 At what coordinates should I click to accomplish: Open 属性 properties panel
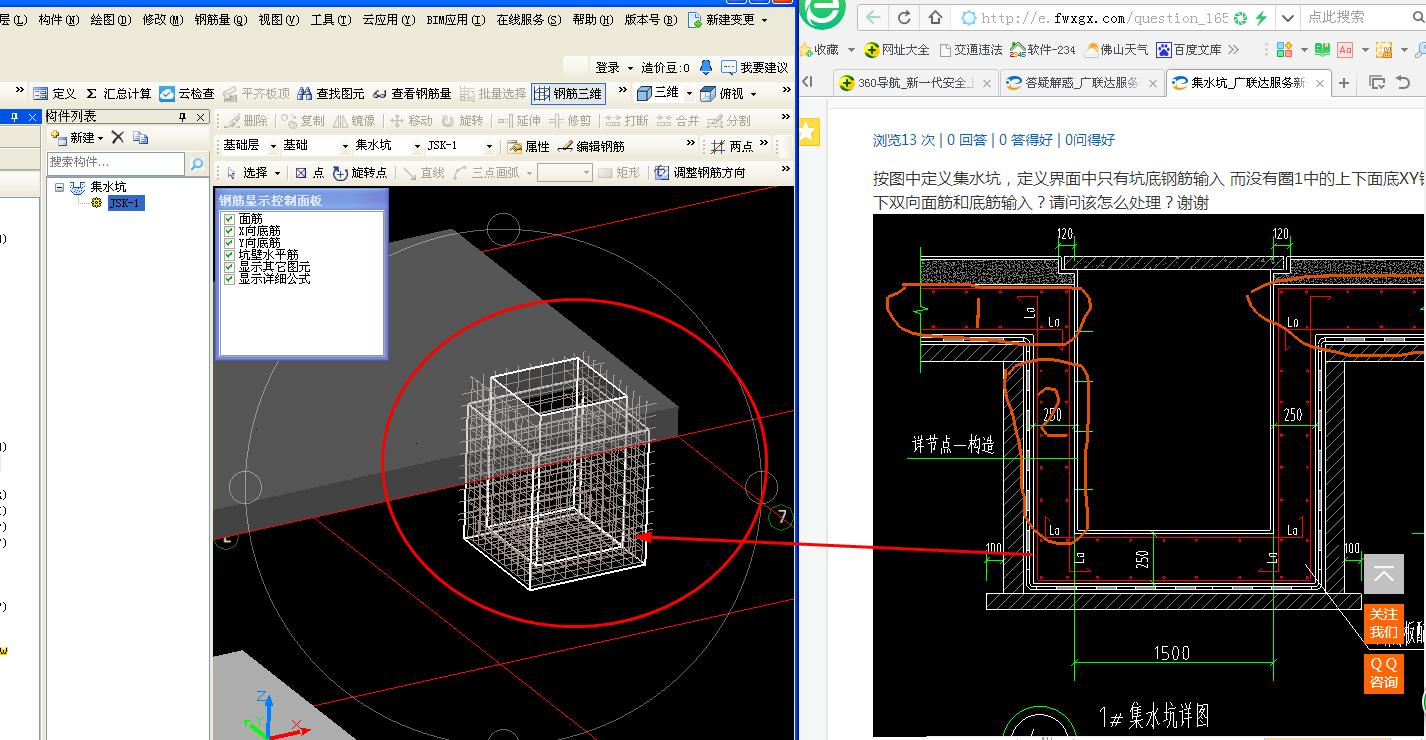click(528, 146)
